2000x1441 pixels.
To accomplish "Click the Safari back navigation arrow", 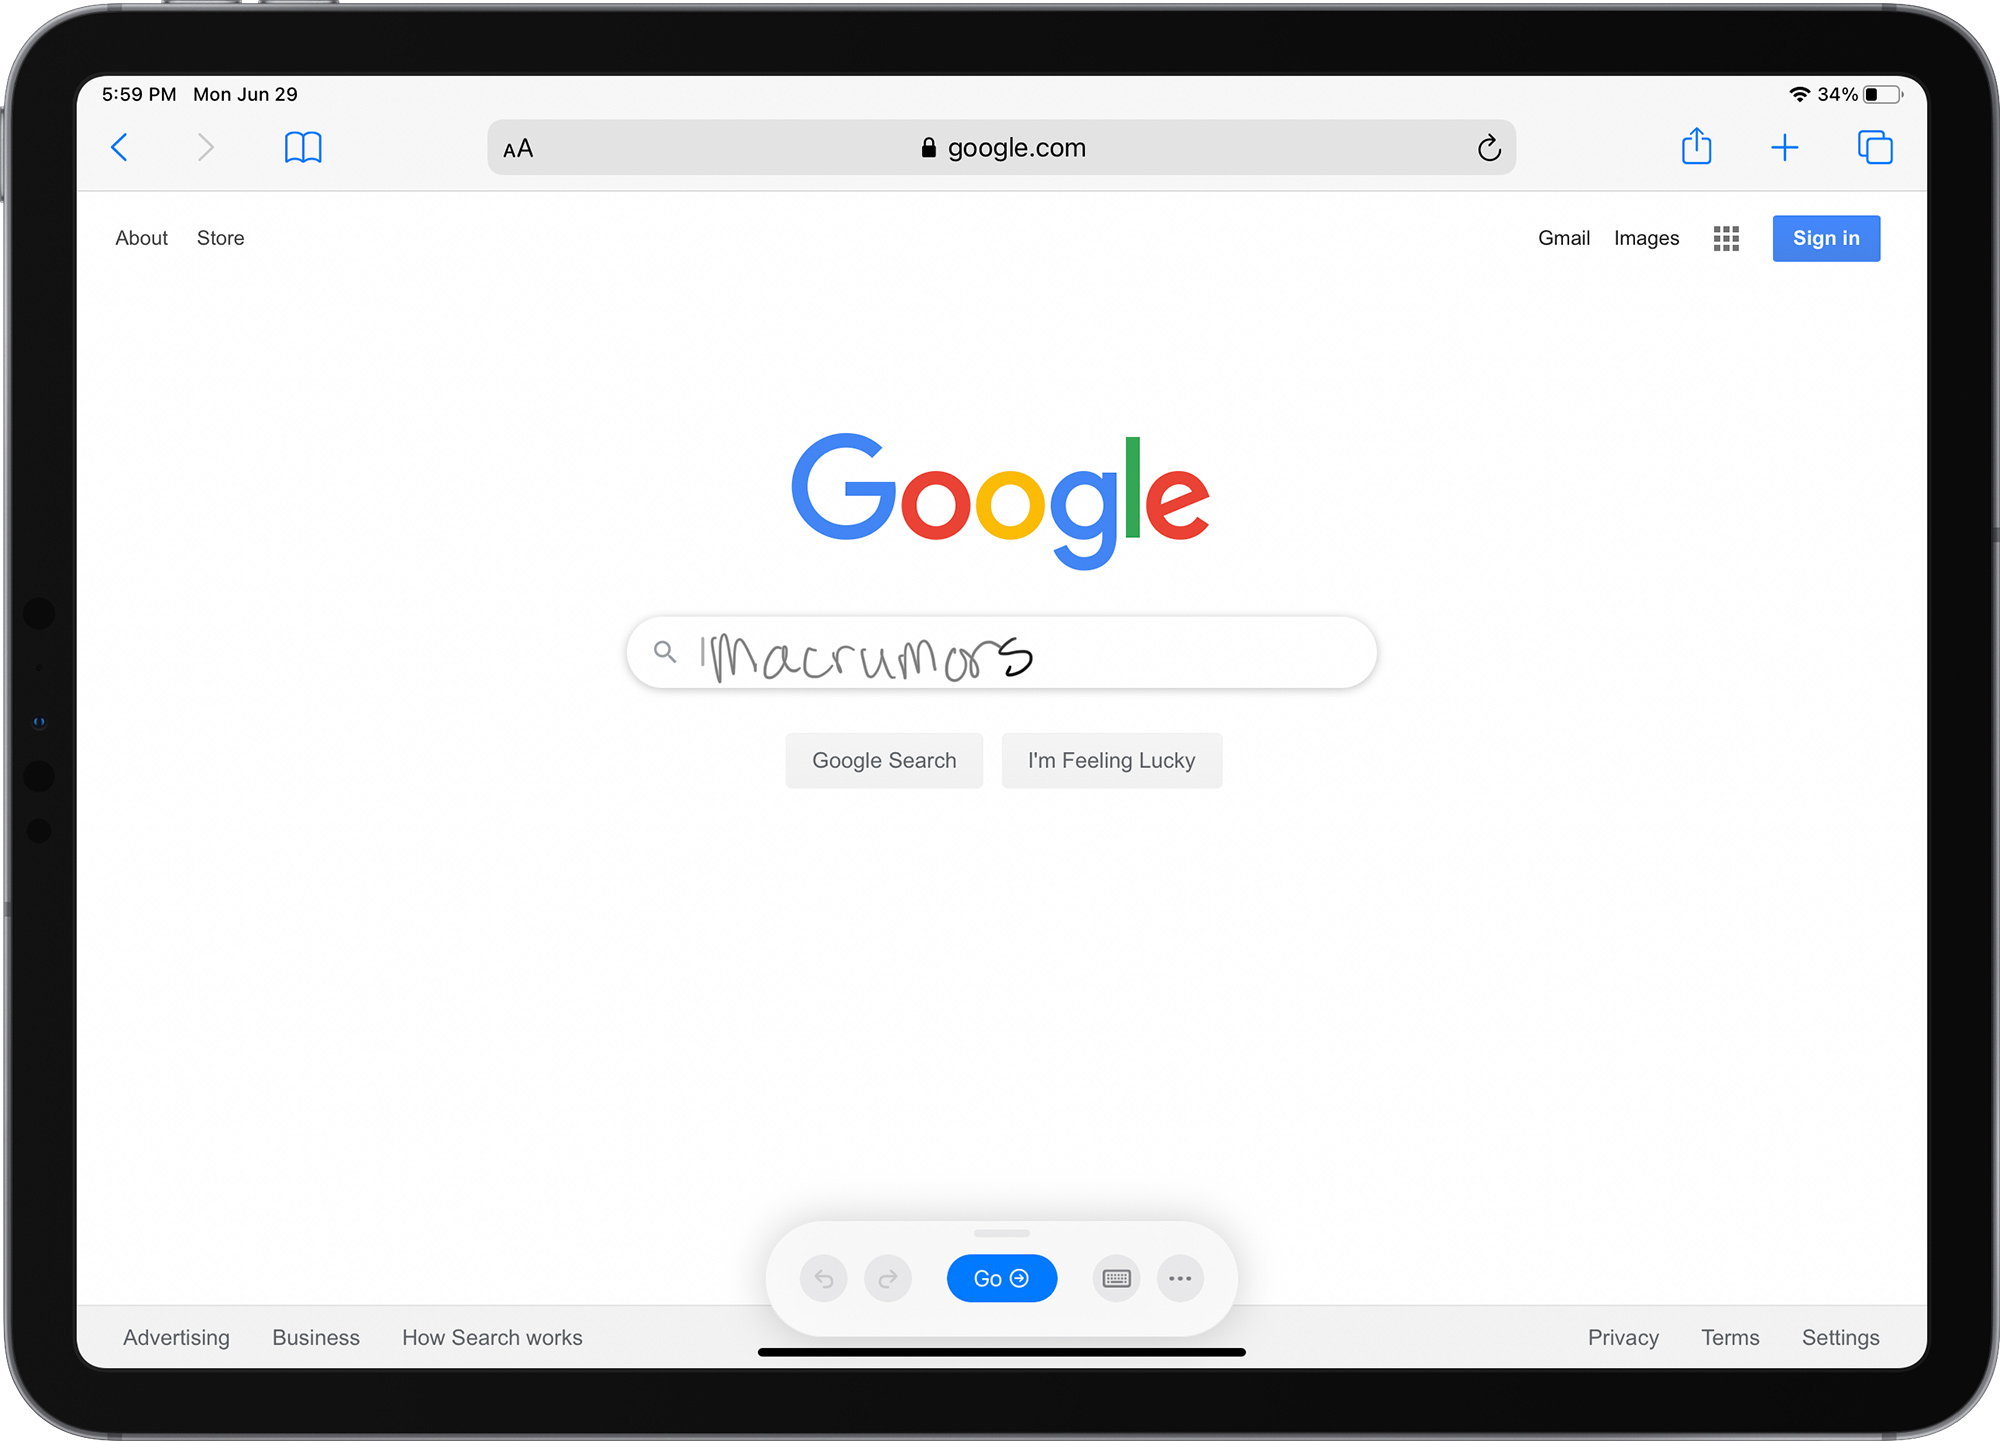I will point(123,149).
